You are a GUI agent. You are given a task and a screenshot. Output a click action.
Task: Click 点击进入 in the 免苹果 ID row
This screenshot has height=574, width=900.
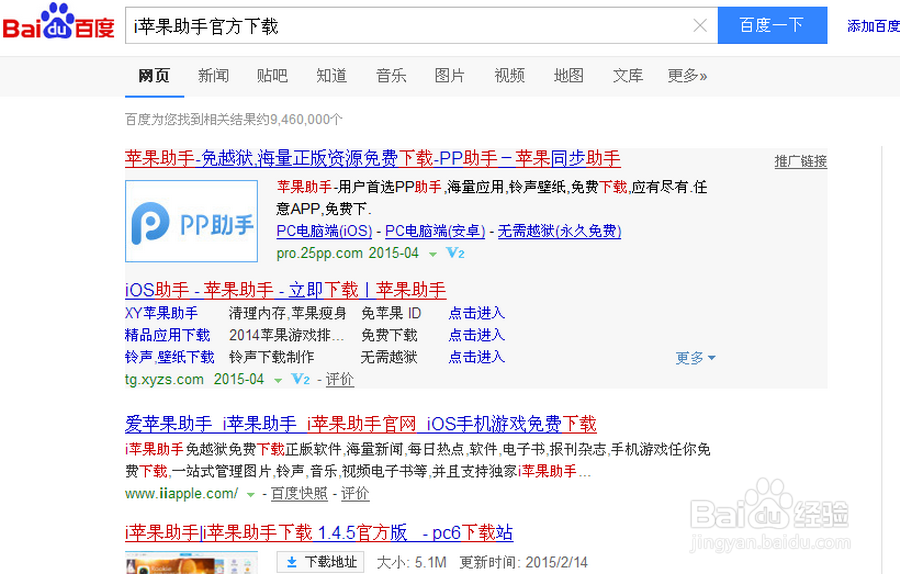point(476,313)
